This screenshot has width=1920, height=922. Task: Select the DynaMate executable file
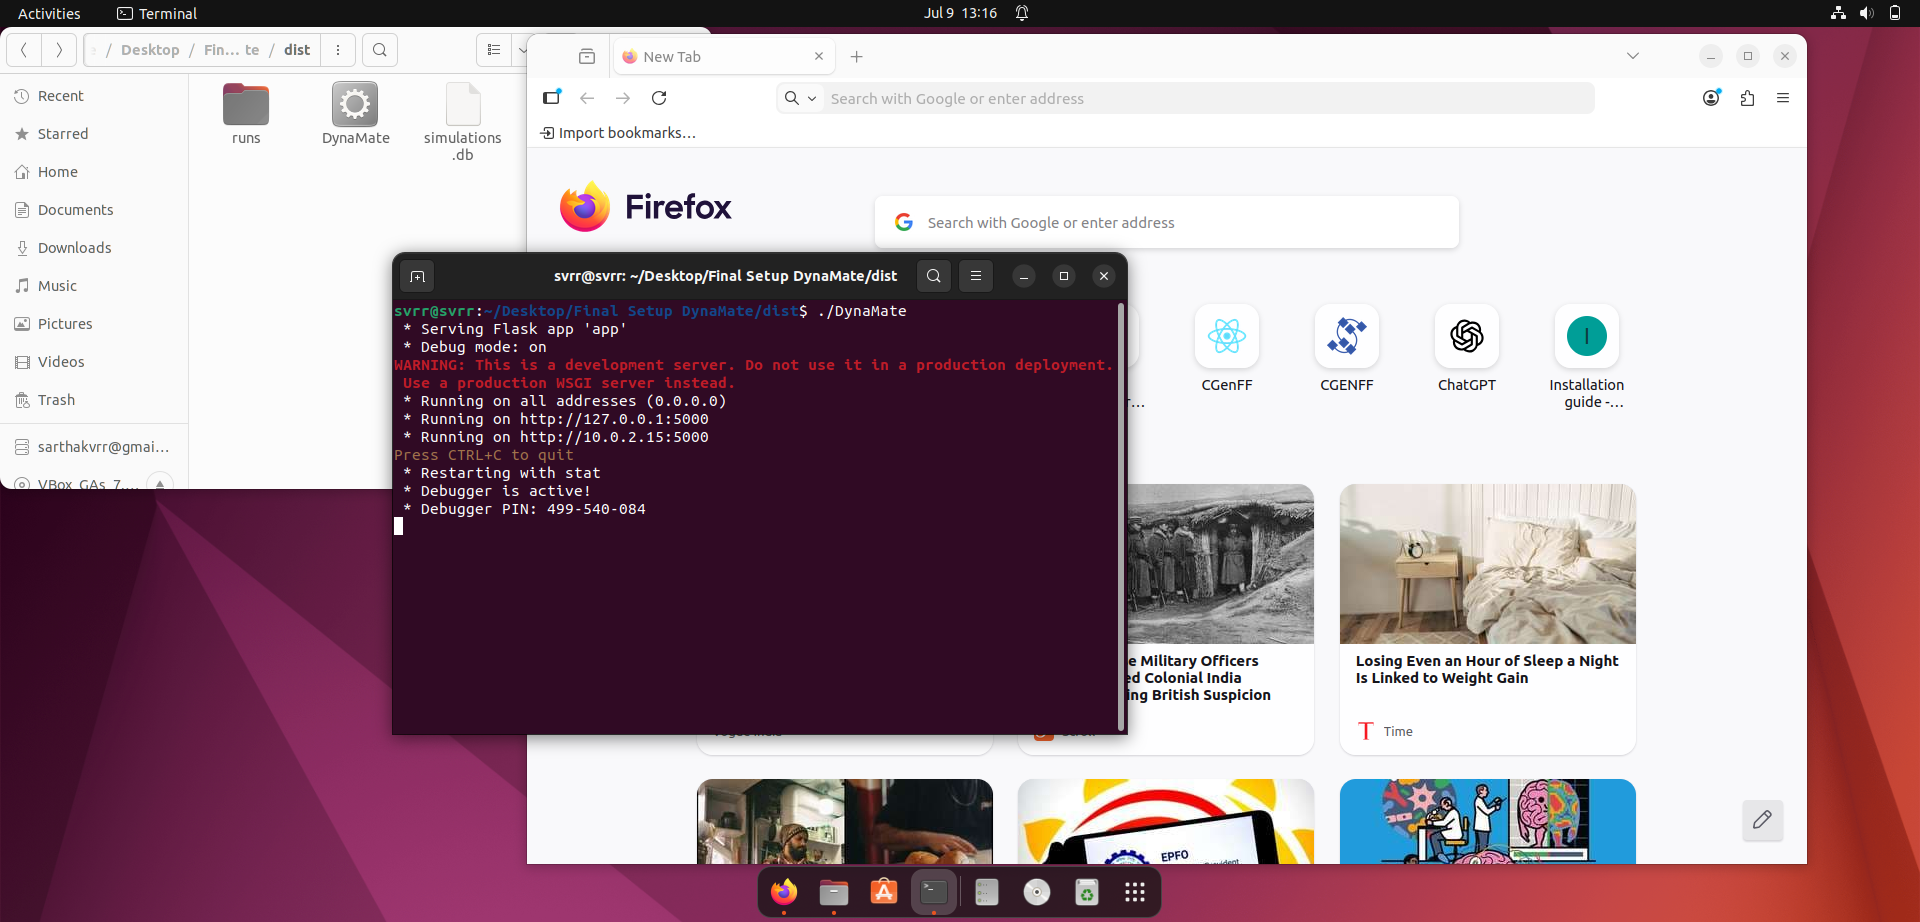[355, 114]
